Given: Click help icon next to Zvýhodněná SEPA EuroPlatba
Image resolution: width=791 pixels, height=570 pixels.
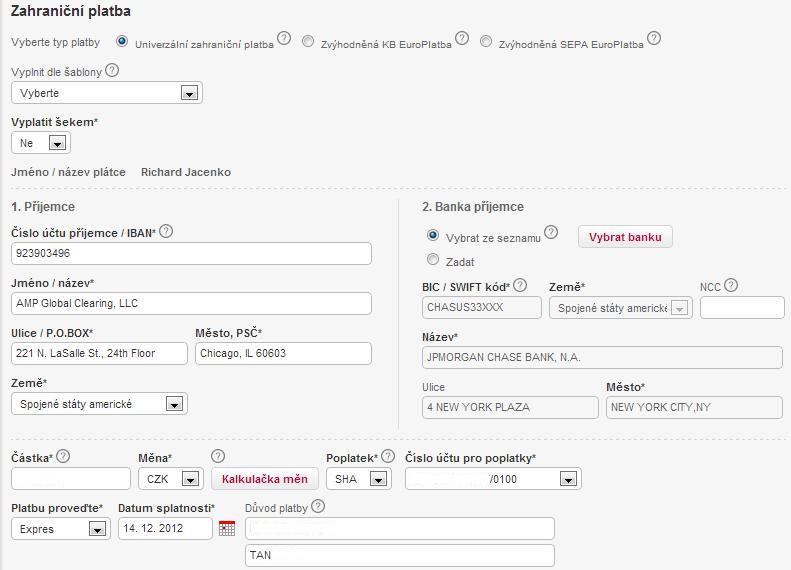Looking at the screenshot, I should (654, 39).
